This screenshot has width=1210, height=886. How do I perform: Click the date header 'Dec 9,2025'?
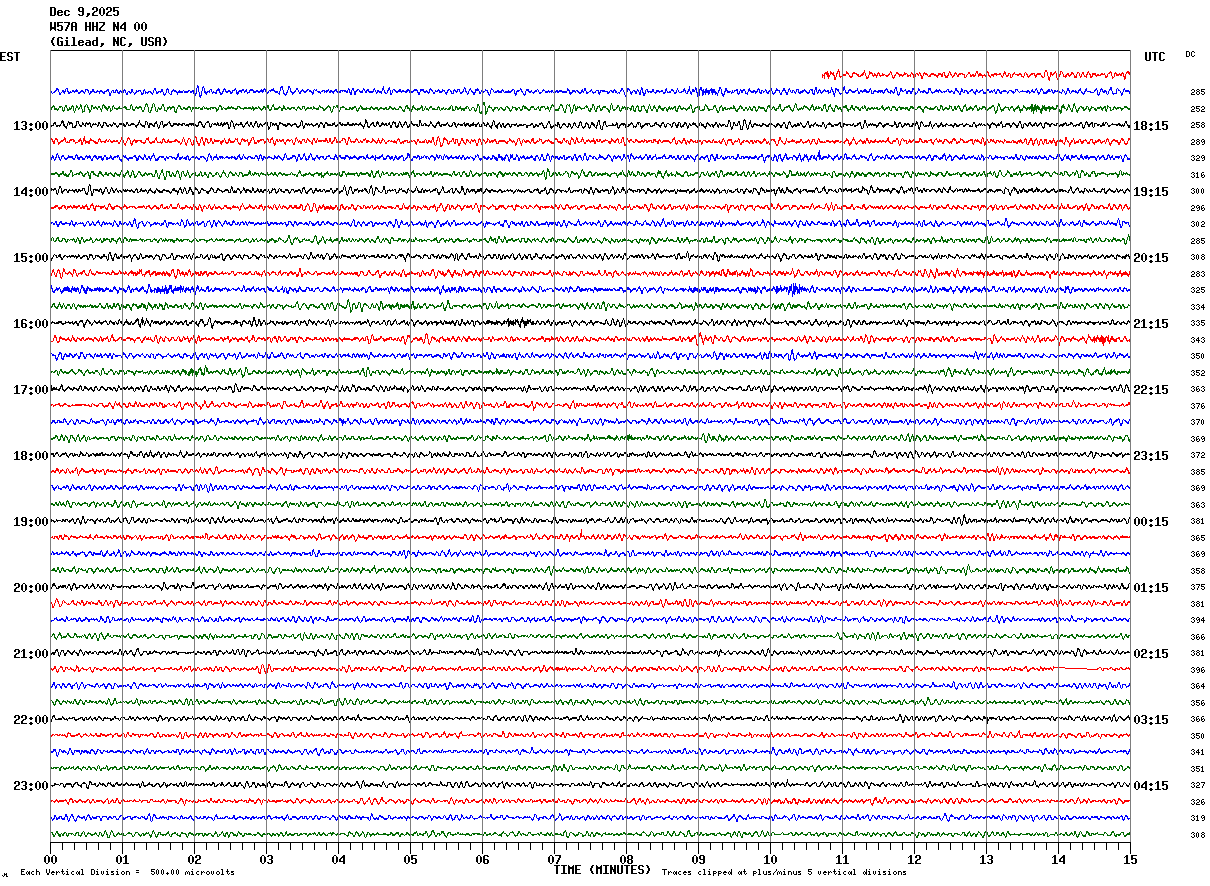(84, 12)
